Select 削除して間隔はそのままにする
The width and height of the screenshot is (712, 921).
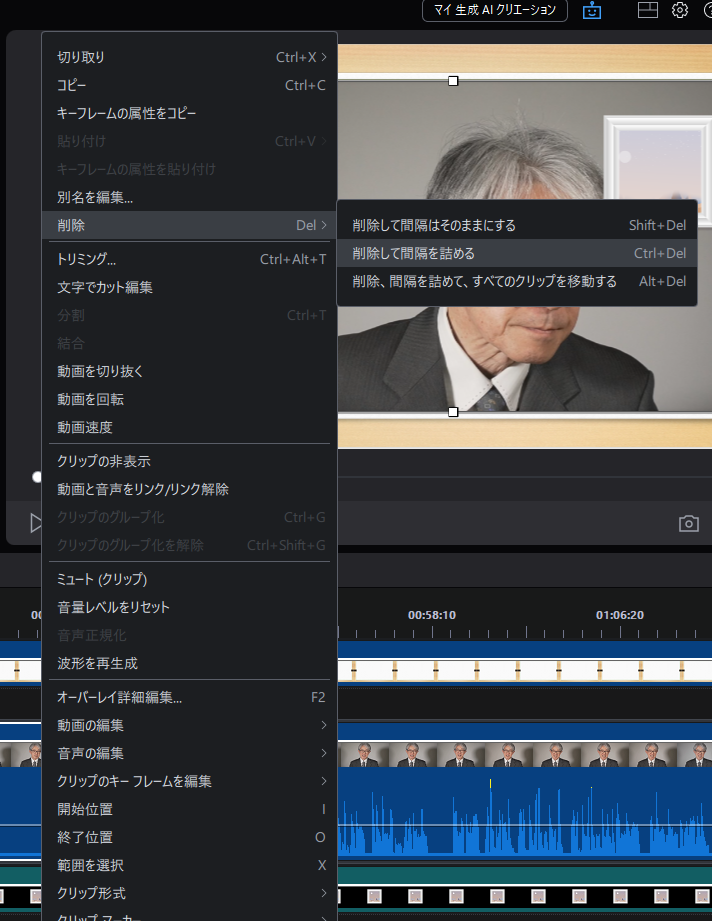[434, 225]
